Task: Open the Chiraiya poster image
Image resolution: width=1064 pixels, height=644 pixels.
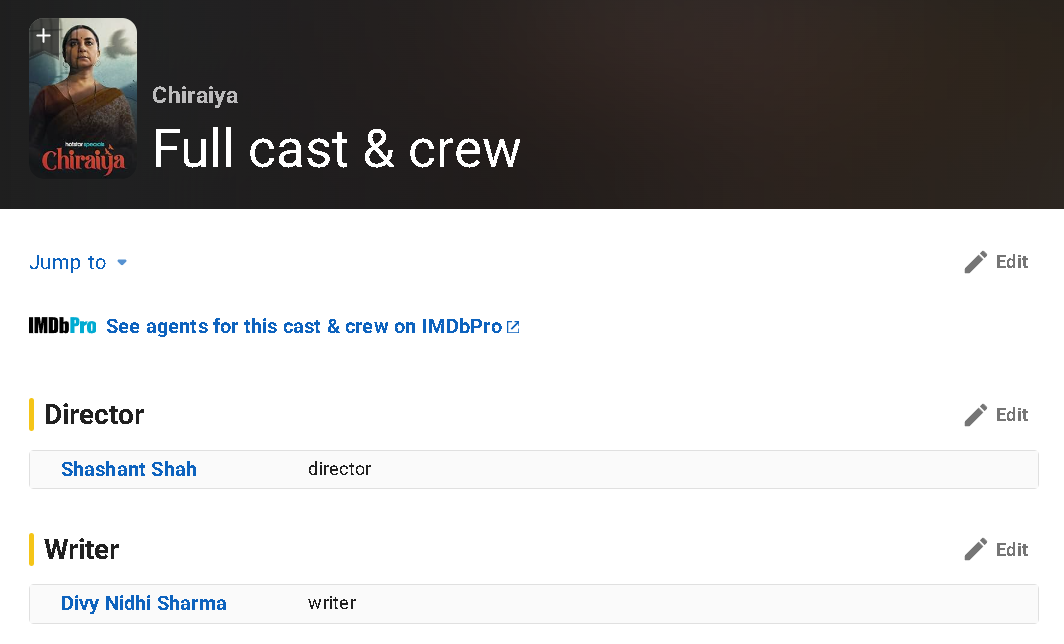Action: coord(83,110)
